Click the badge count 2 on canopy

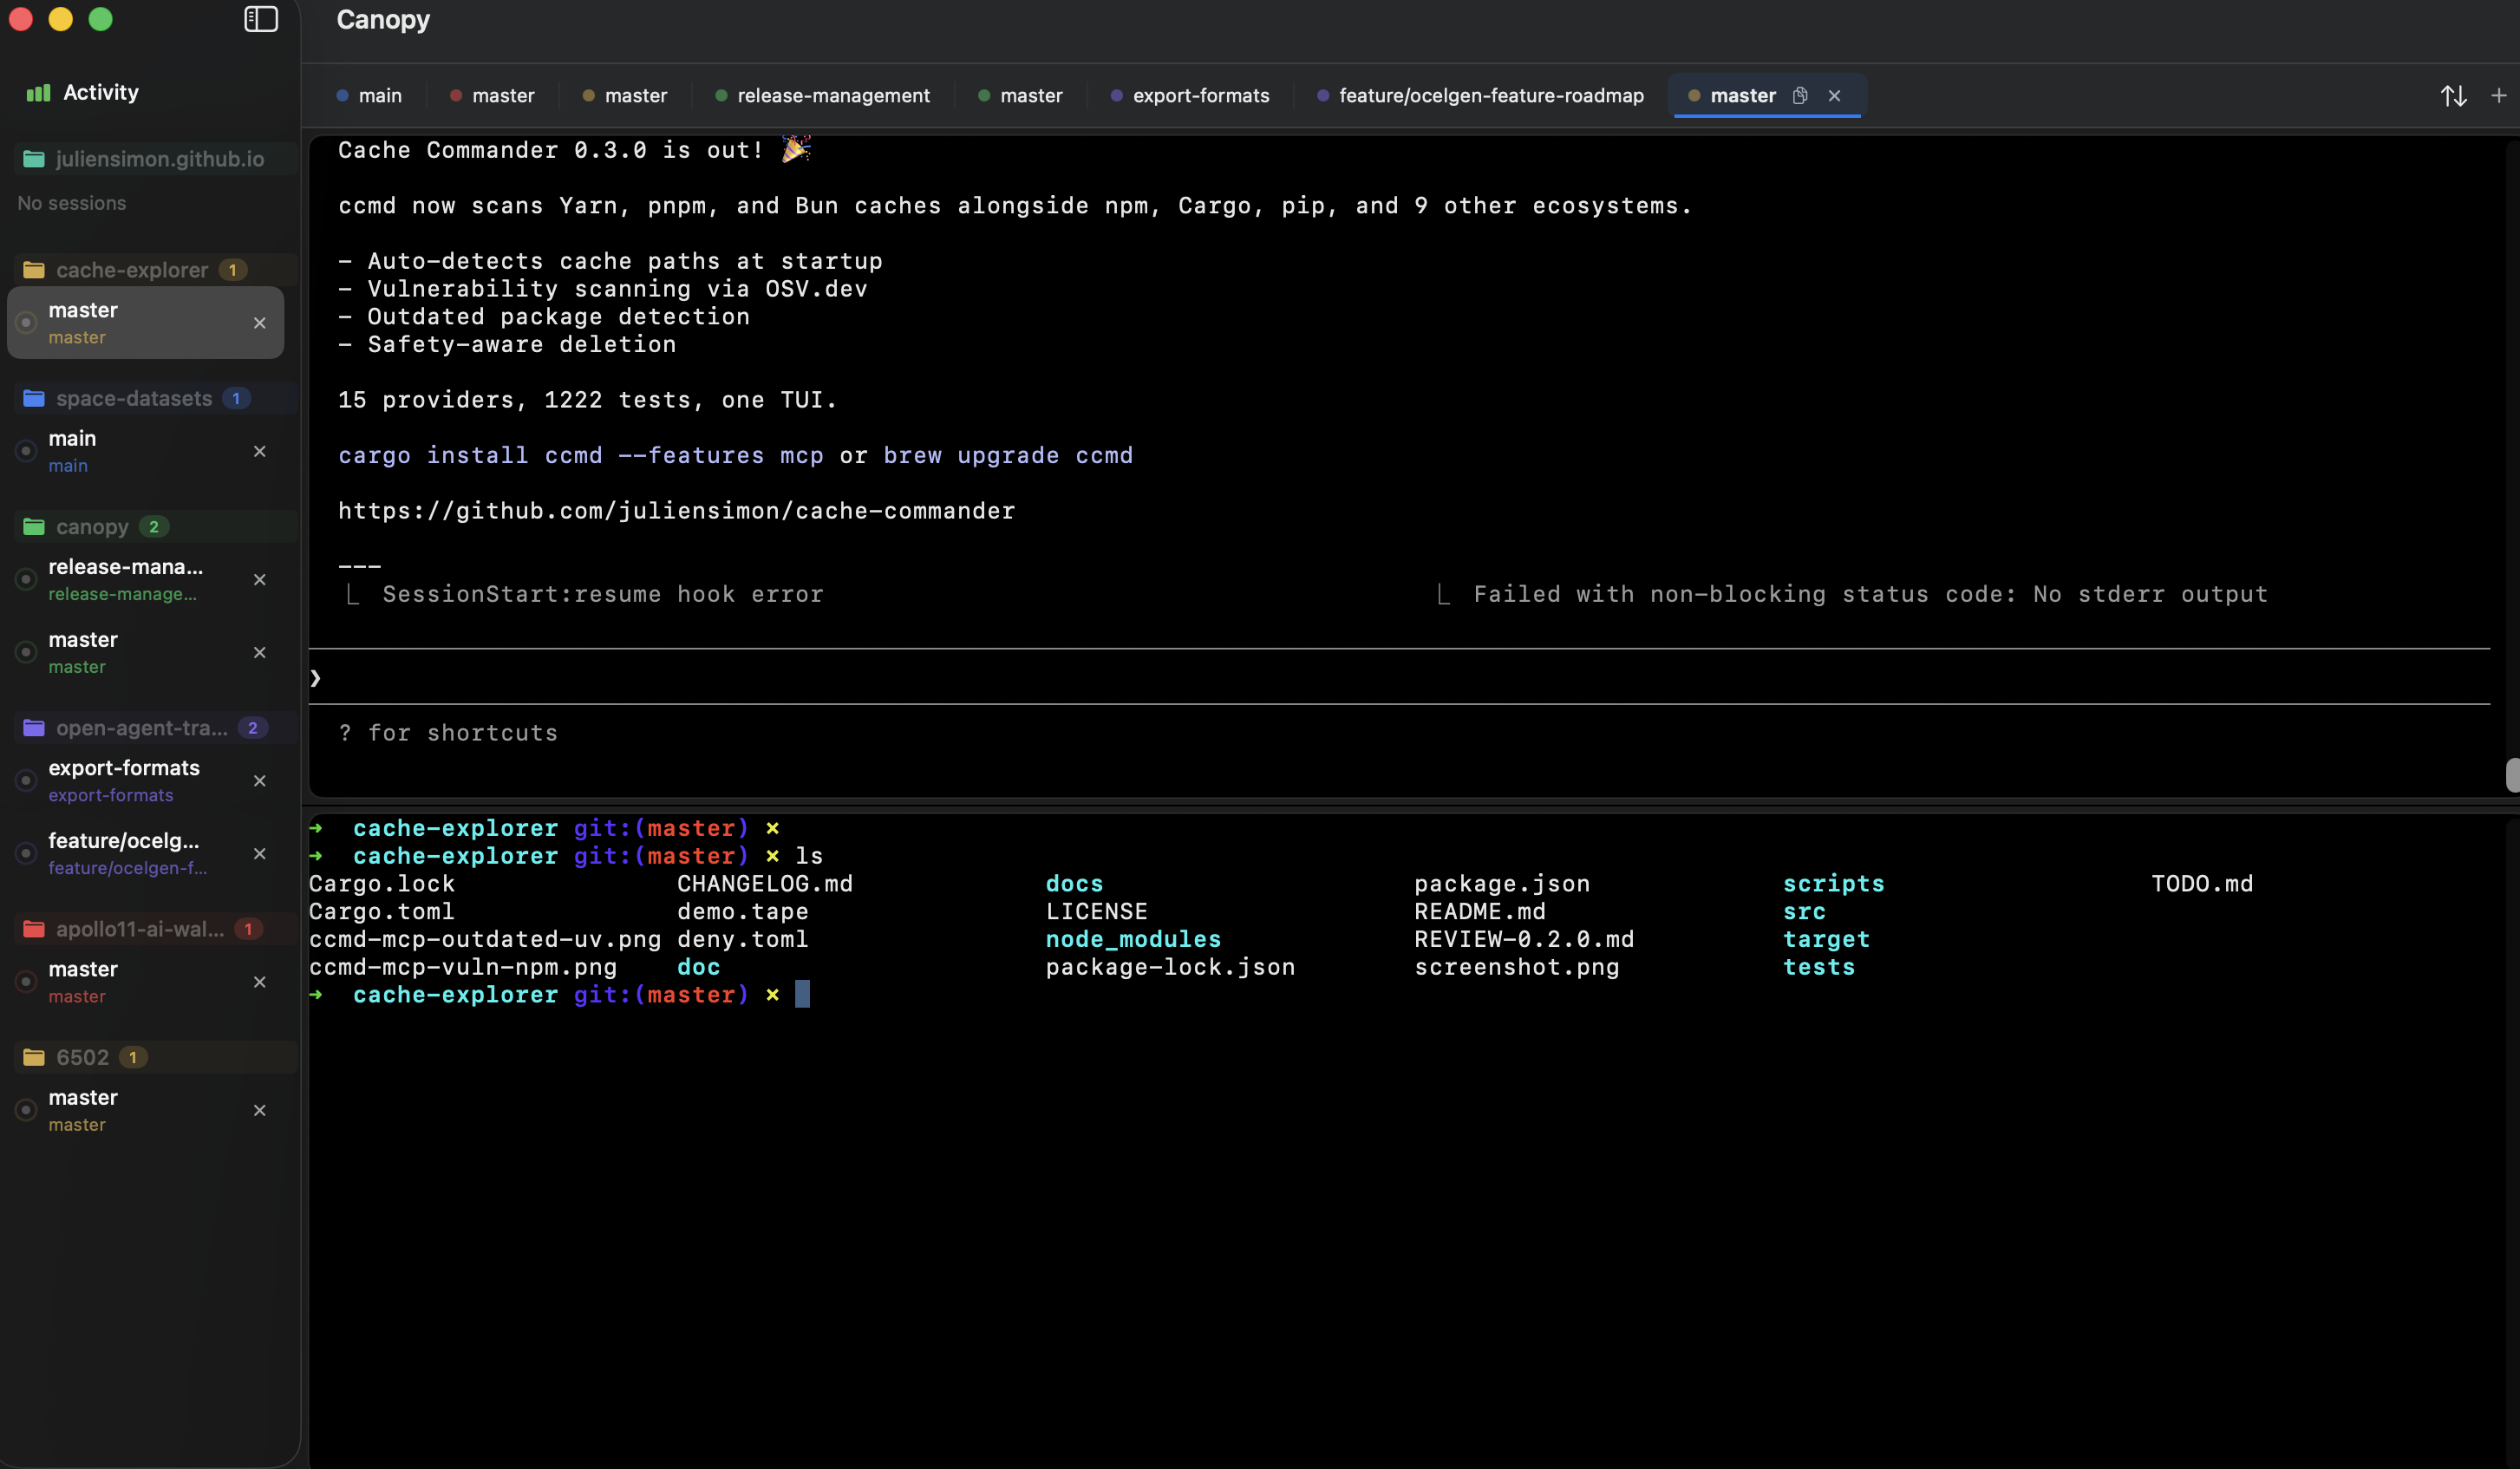tap(153, 527)
